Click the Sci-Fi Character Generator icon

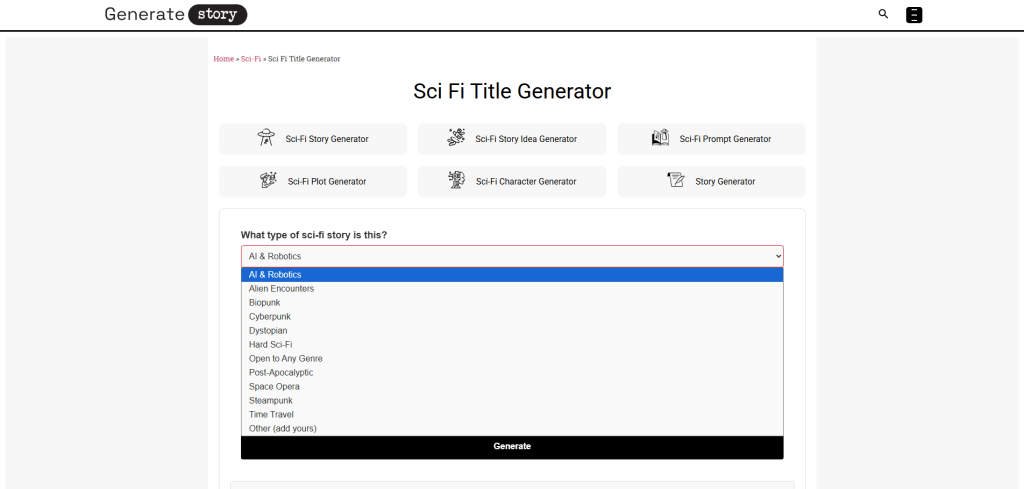[x=457, y=181]
